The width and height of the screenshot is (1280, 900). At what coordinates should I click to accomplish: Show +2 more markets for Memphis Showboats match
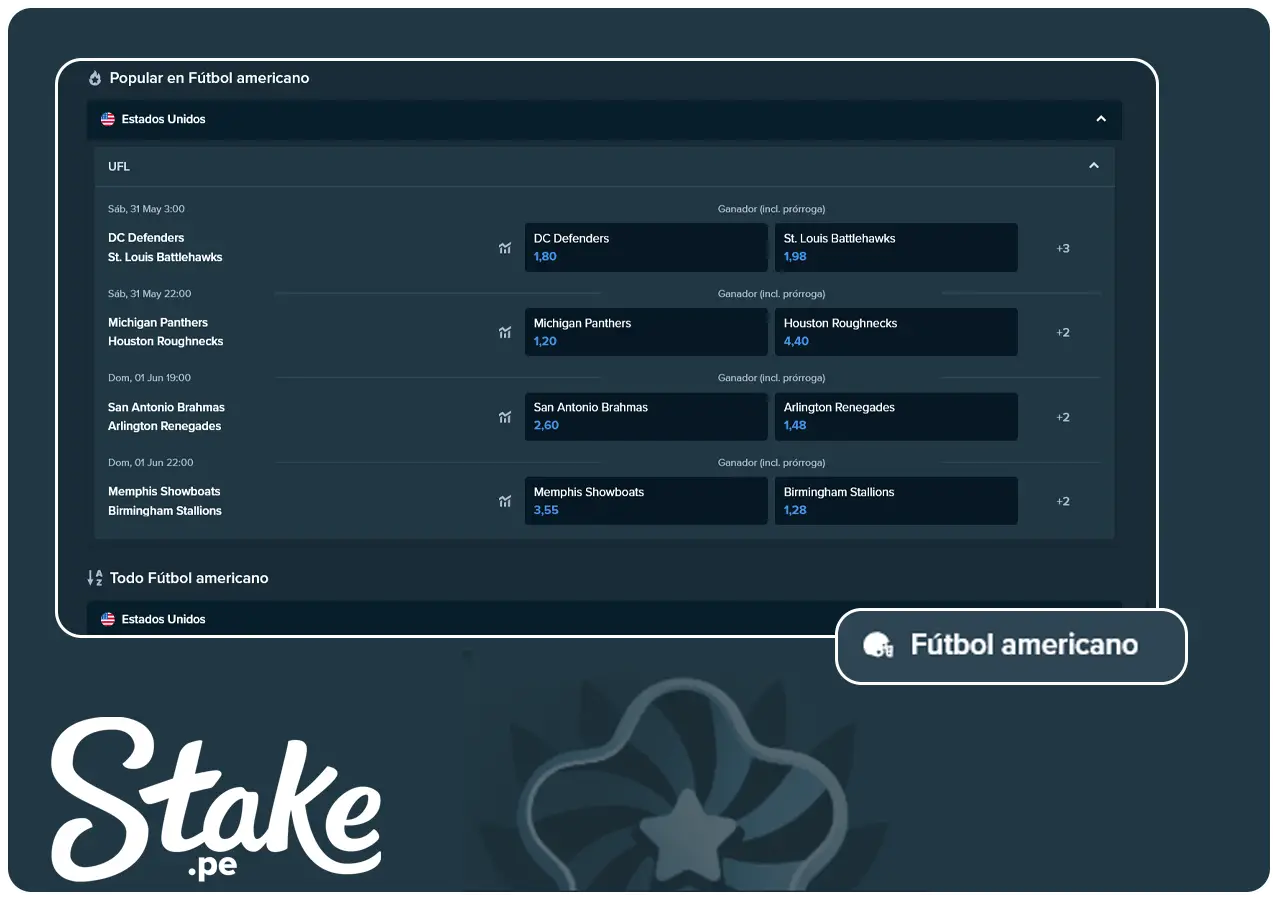click(1063, 501)
